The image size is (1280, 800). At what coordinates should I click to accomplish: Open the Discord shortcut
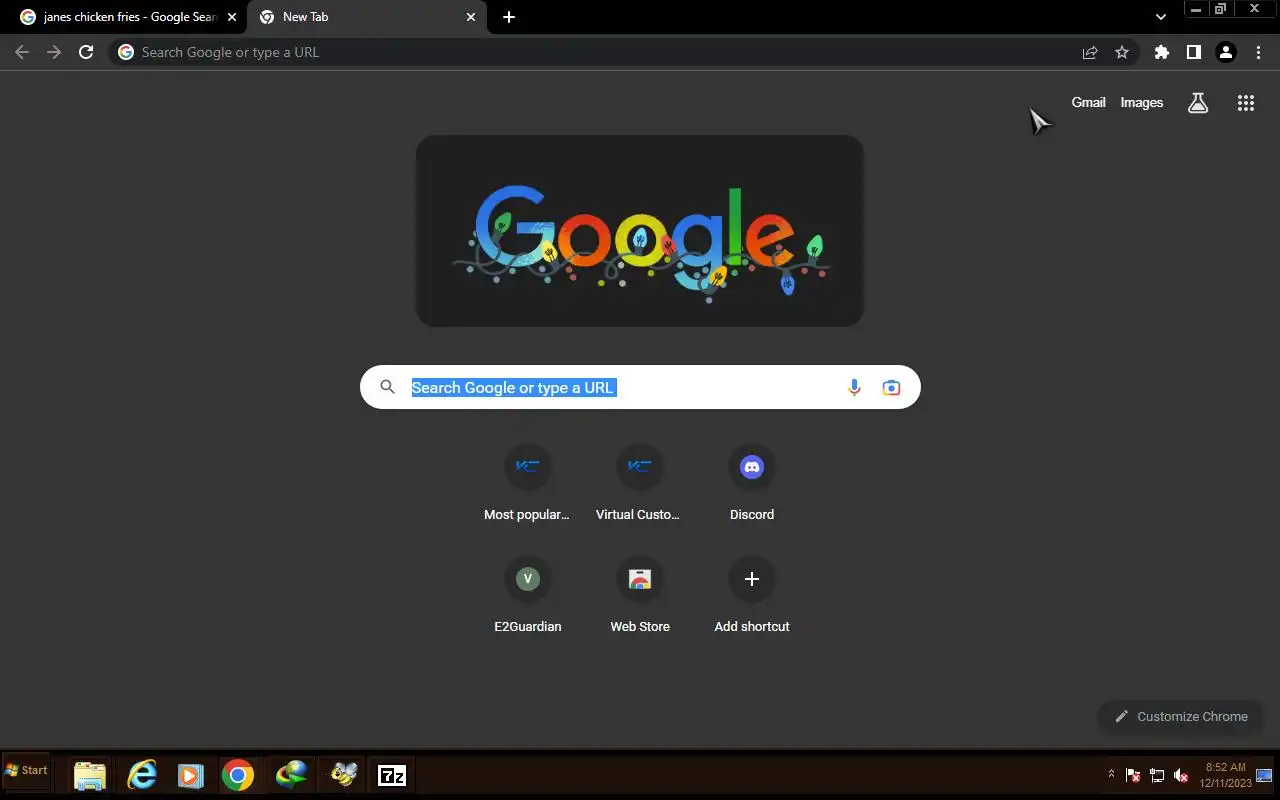click(752, 485)
